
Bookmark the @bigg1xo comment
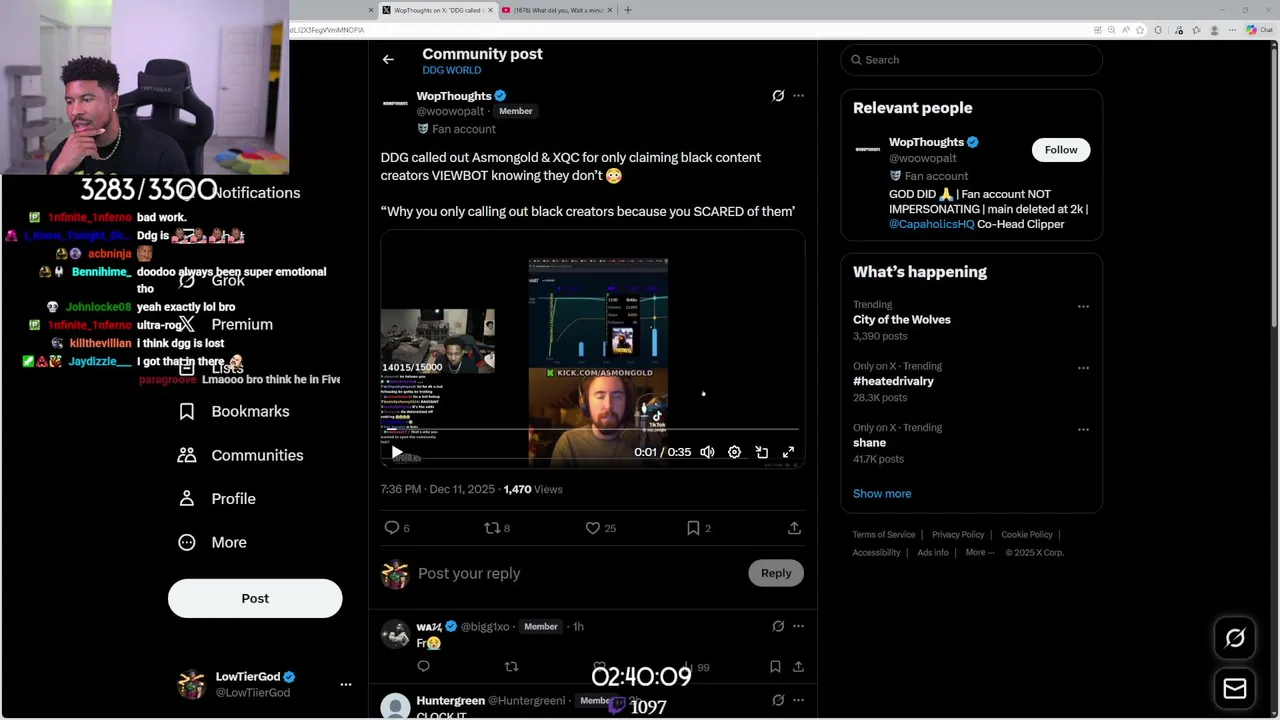[775, 666]
